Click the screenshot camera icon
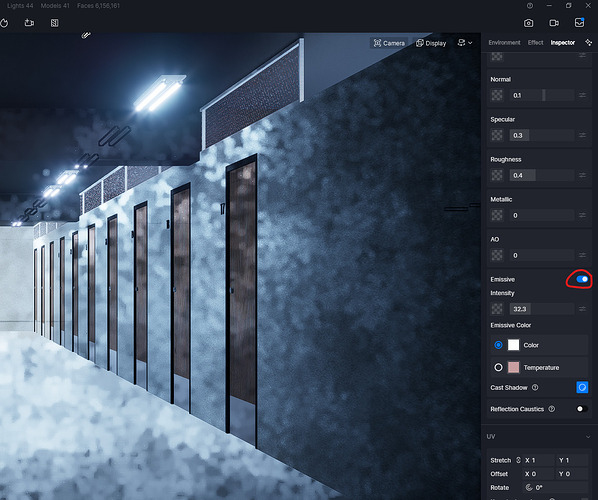 528,23
